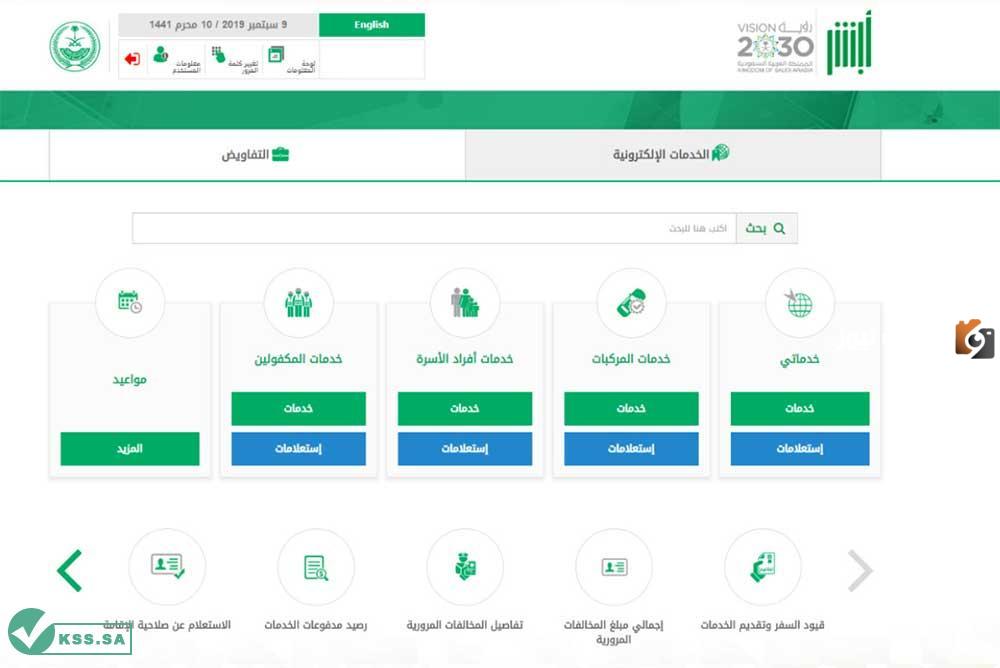
Task: Go to previous carousel items with green chevron
Action: (70, 570)
